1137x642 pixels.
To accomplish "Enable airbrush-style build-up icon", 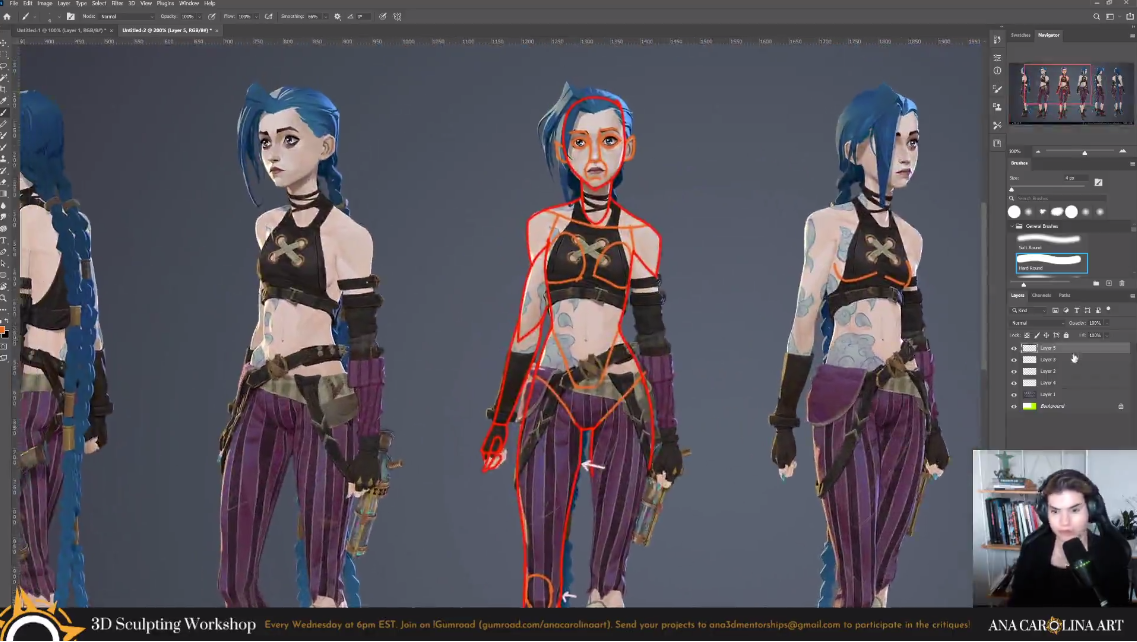I will pos(268,16).
